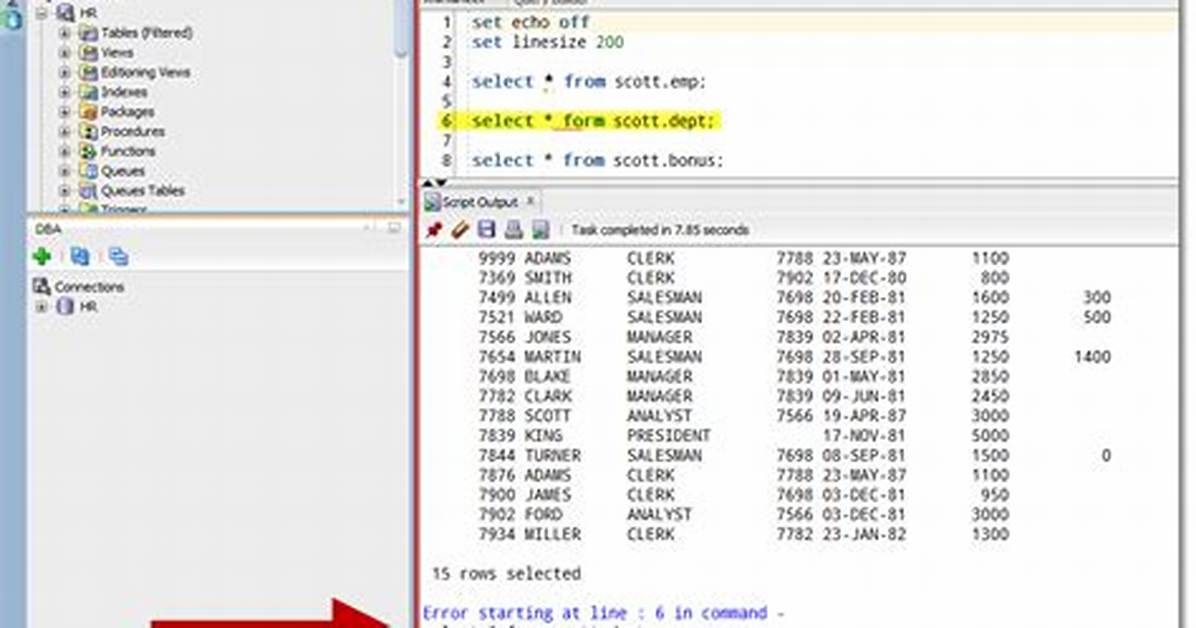
Task: Click the Queues node icon
Action: coord(88,171)
